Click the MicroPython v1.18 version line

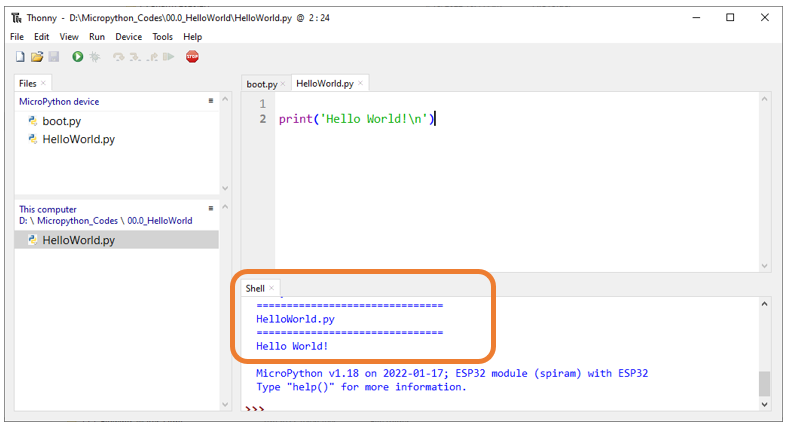coord(452,374)
